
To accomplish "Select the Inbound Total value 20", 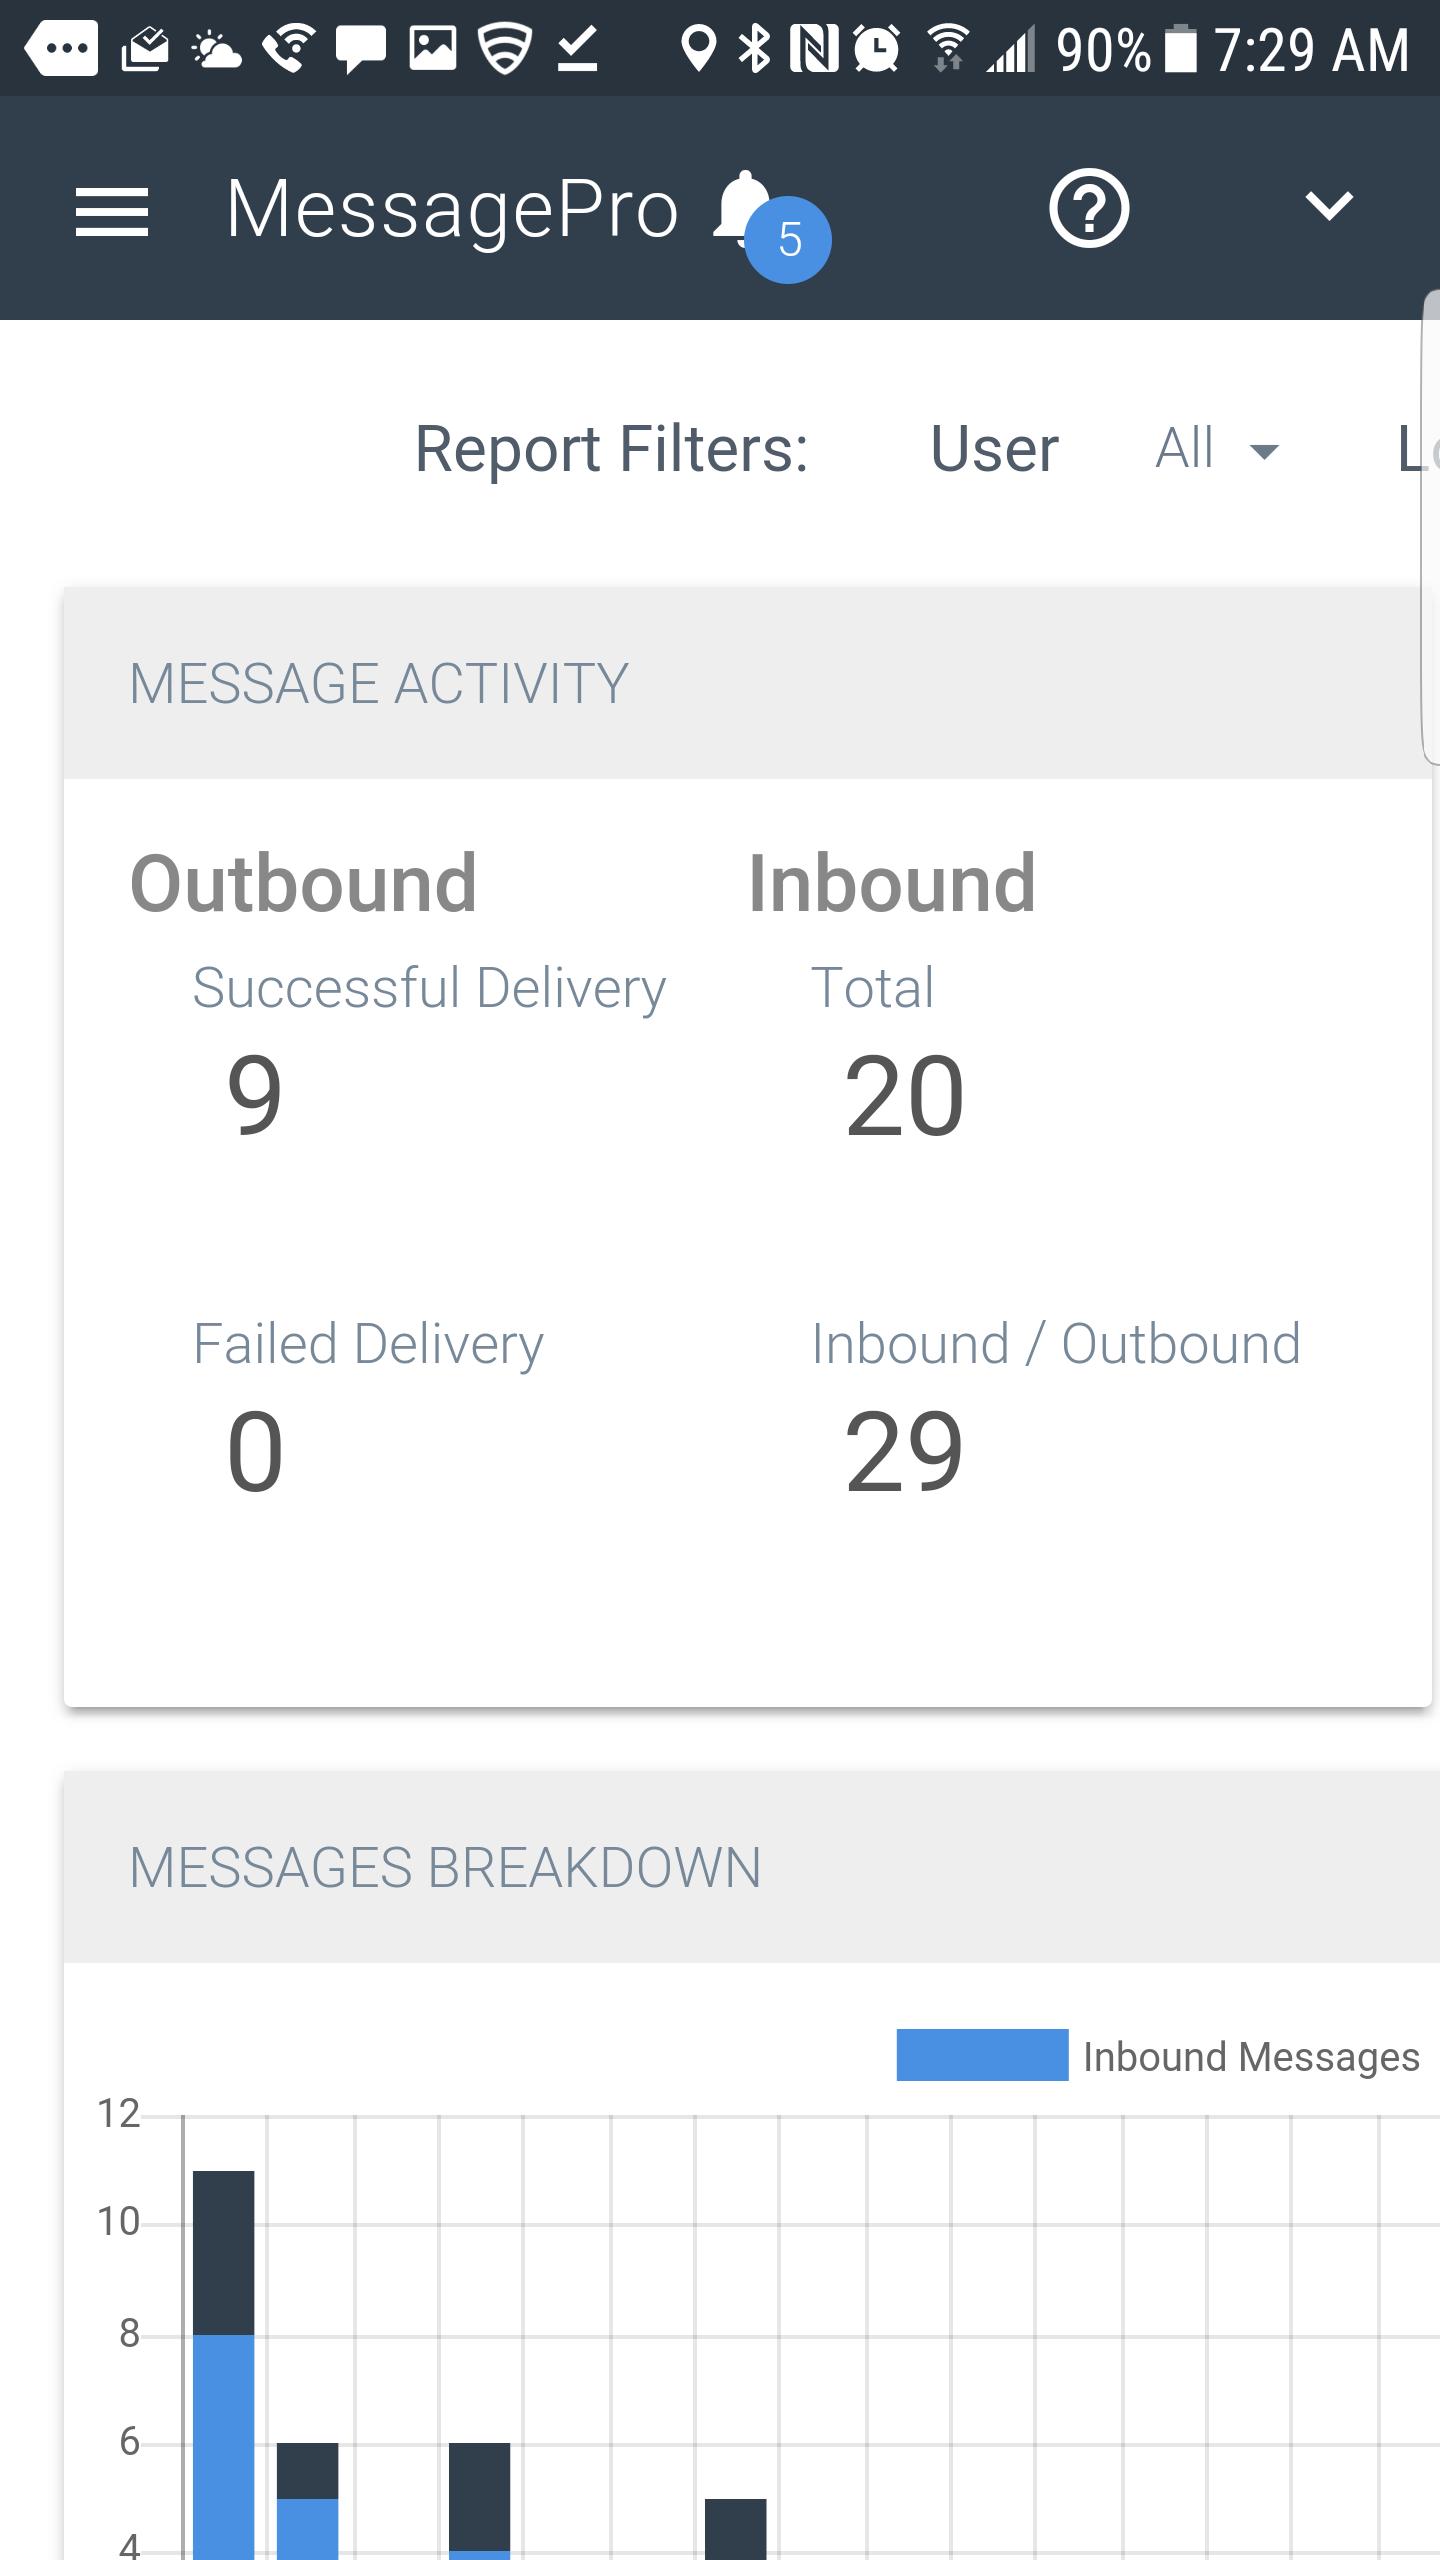I will pos(904,1097).
